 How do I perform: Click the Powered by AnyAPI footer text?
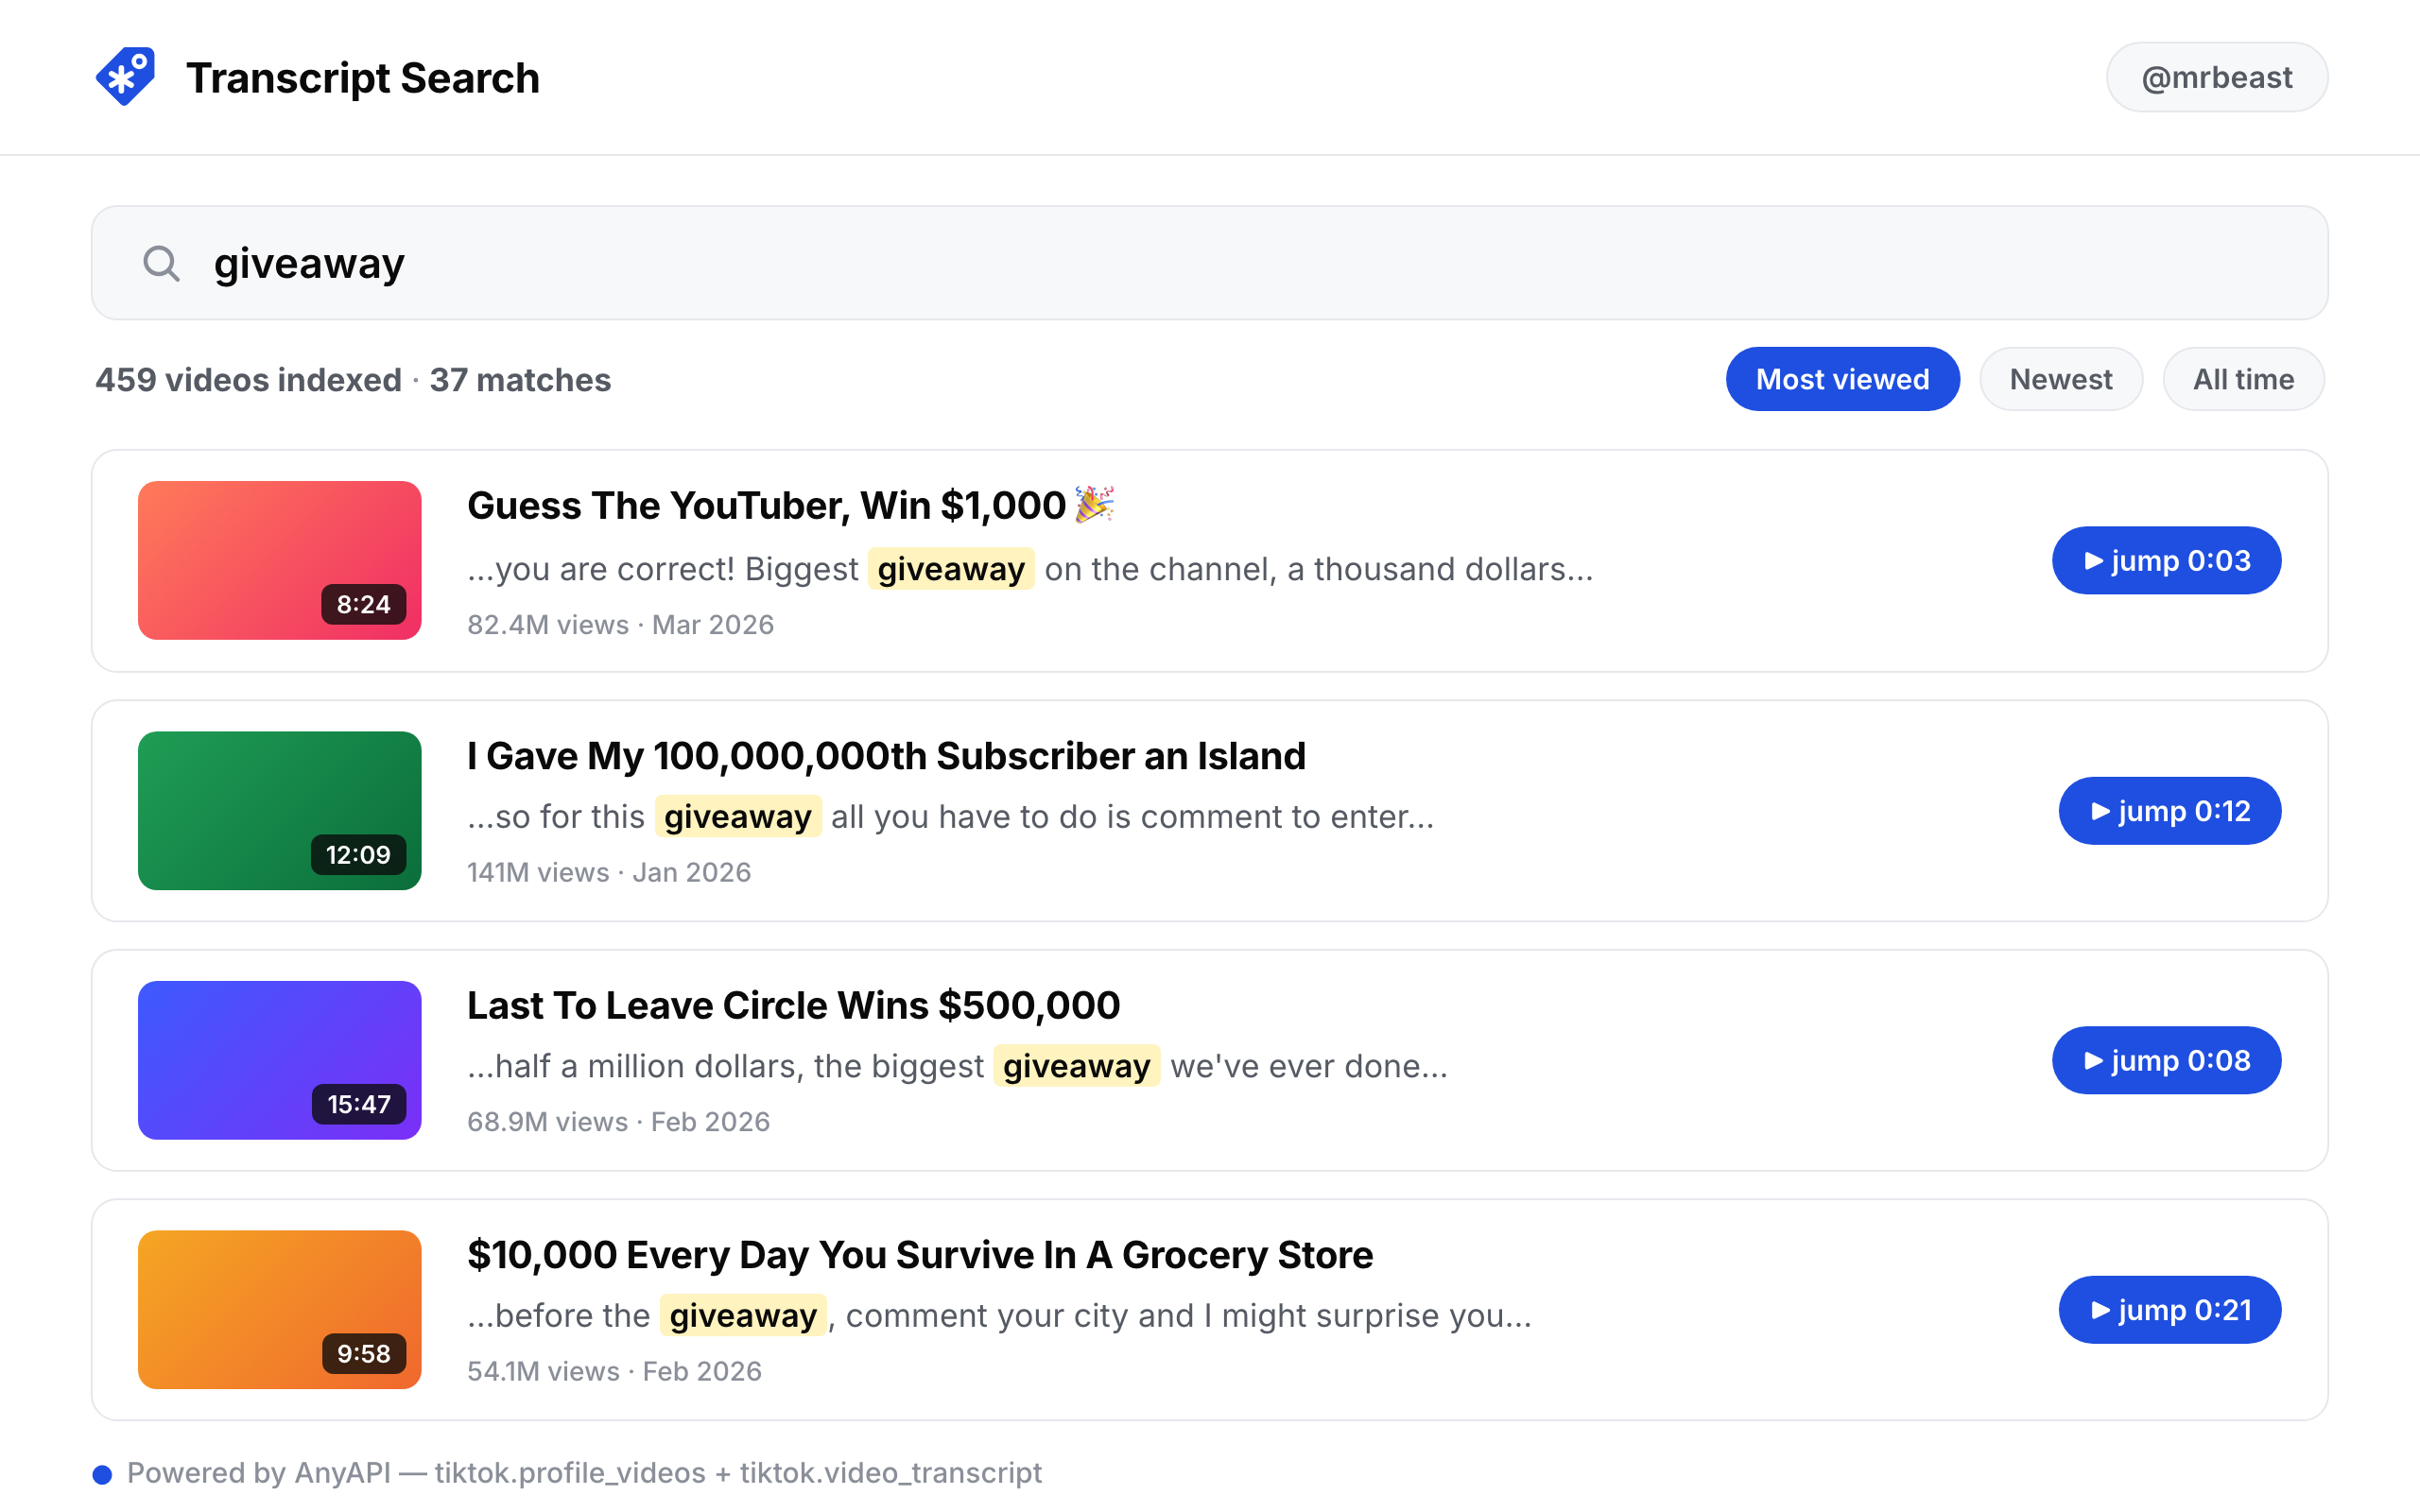coord(584,1473)
